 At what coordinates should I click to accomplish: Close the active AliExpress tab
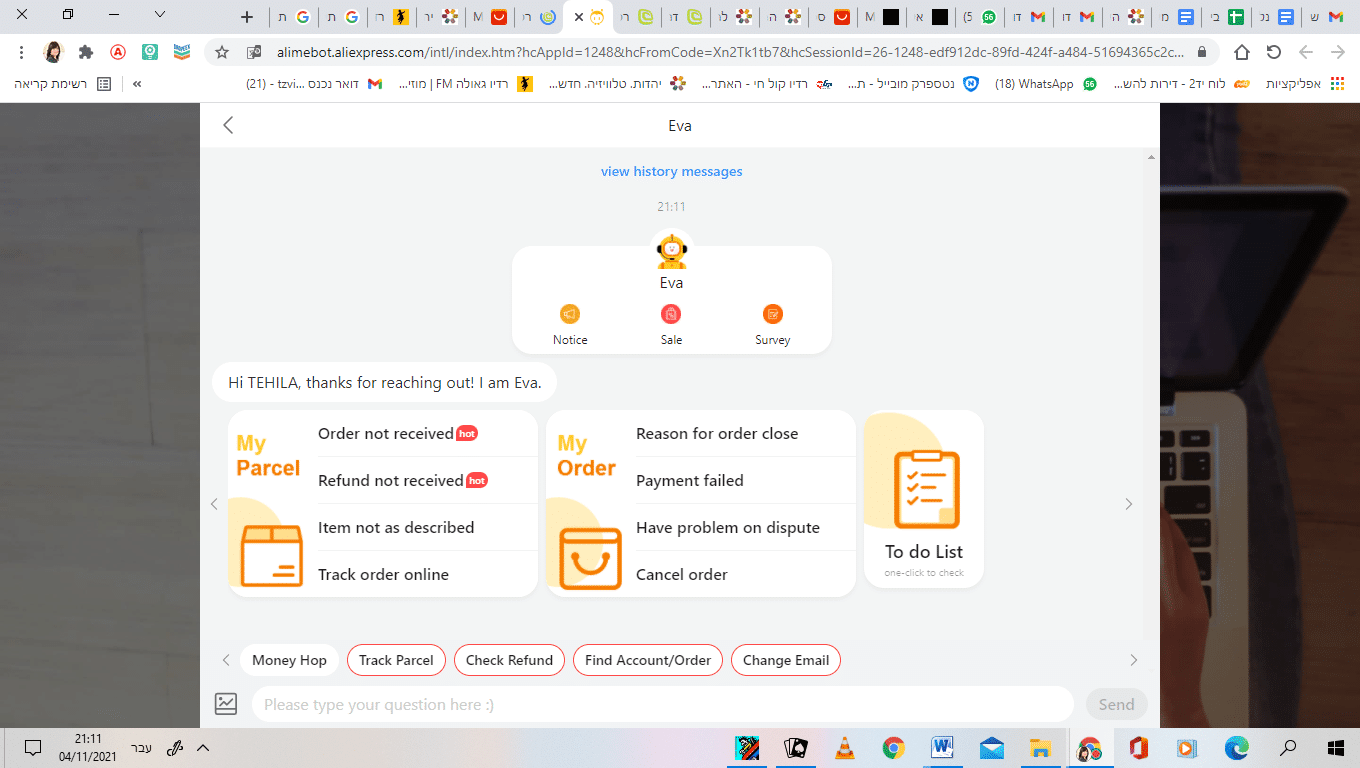578,17
